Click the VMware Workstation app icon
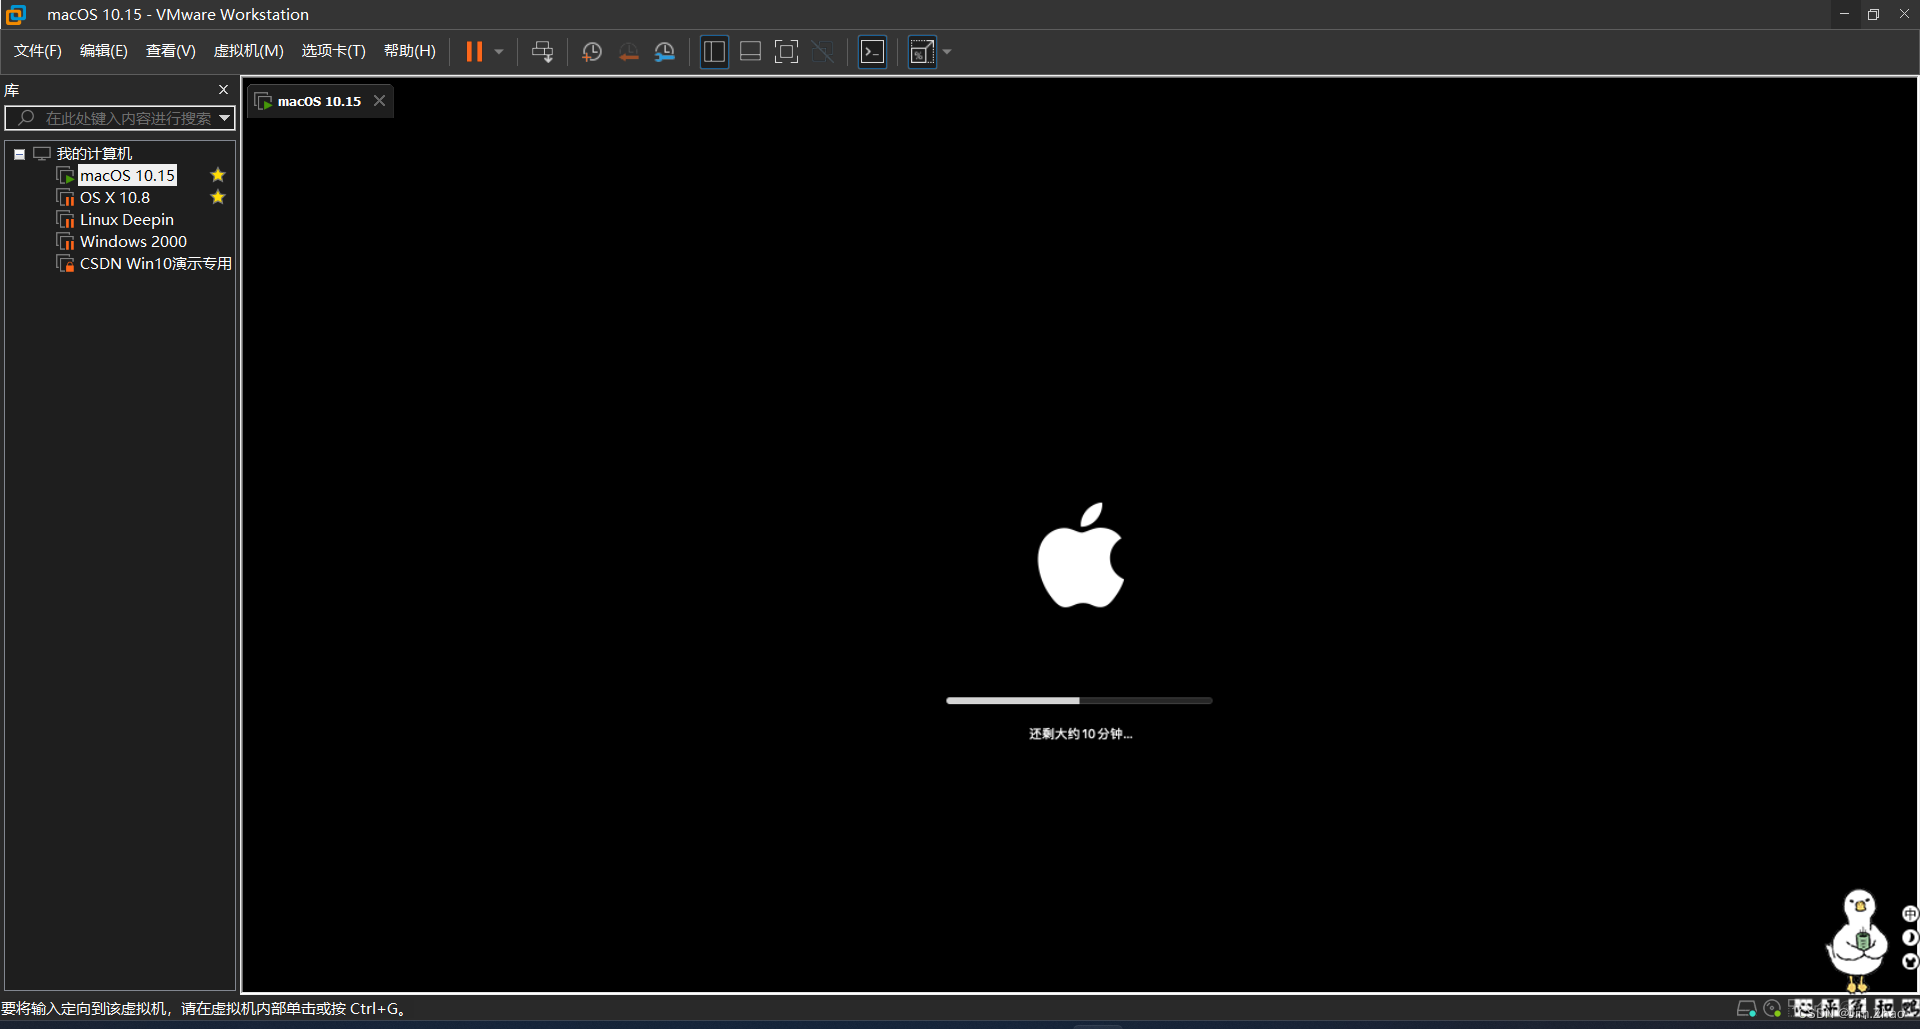Image resolution: width=1920 pixels, height=1029 pixels. tap(16, 14)
